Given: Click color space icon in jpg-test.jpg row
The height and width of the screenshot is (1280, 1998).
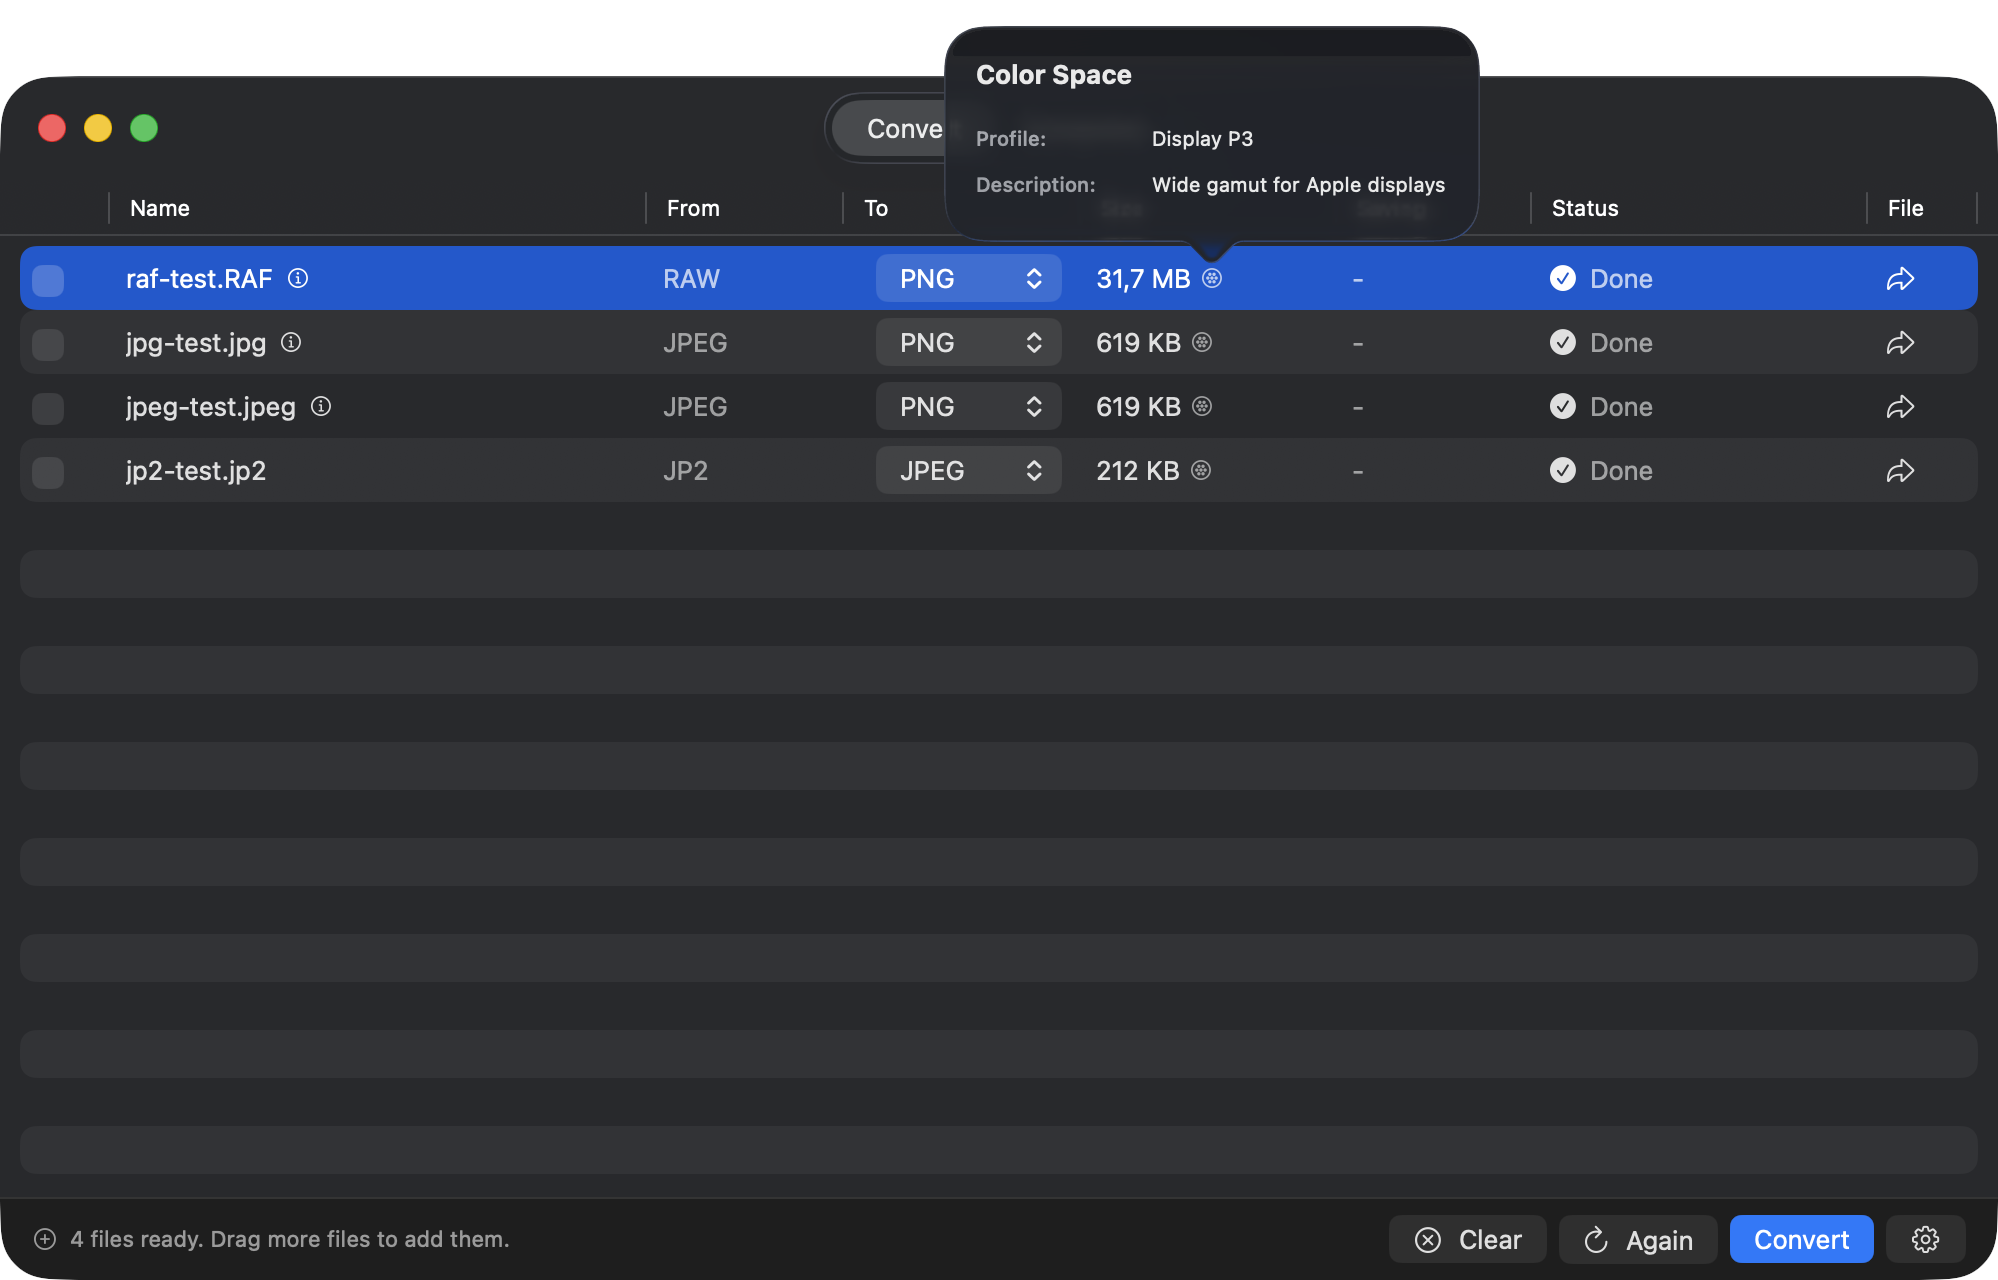Looking at the screenshot, I should 1202,342.
